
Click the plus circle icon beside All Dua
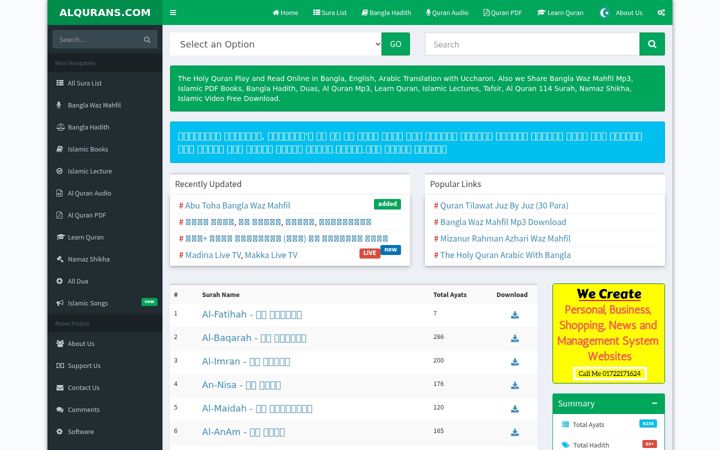(x=59, y=281)
